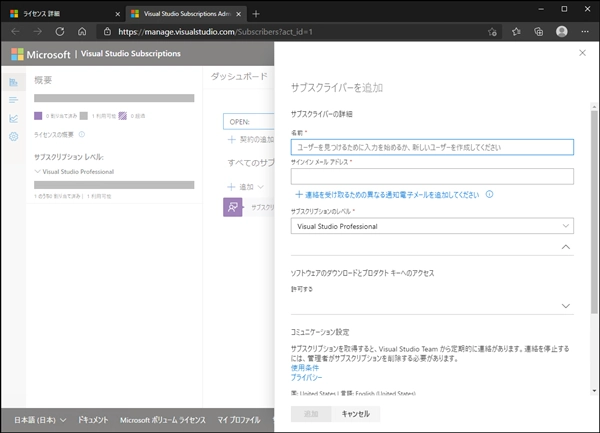Click the browser forward arrow
The image size is (600, 433).
(38, 32)
